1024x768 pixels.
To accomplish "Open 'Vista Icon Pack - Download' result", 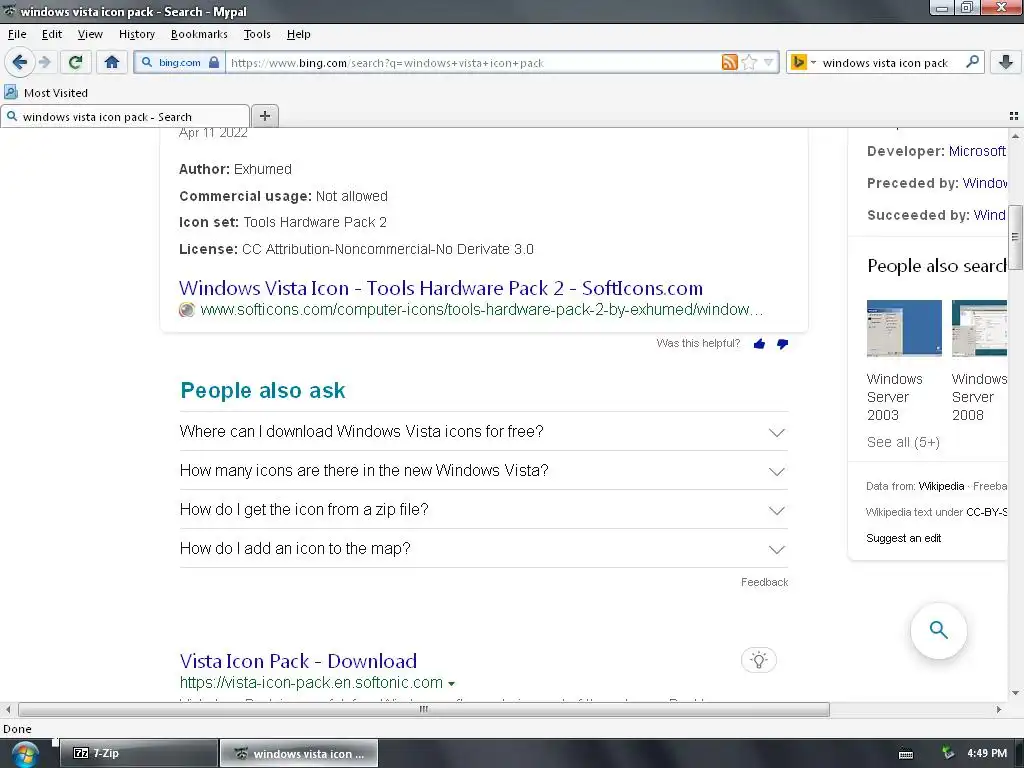I will pos(298,661).
